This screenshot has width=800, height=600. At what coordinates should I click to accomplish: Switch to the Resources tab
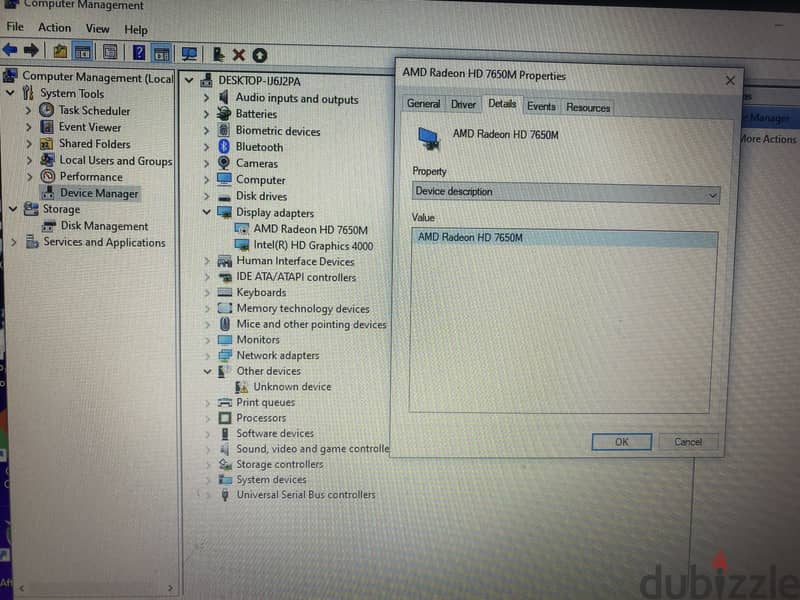(x=588, y=107)
